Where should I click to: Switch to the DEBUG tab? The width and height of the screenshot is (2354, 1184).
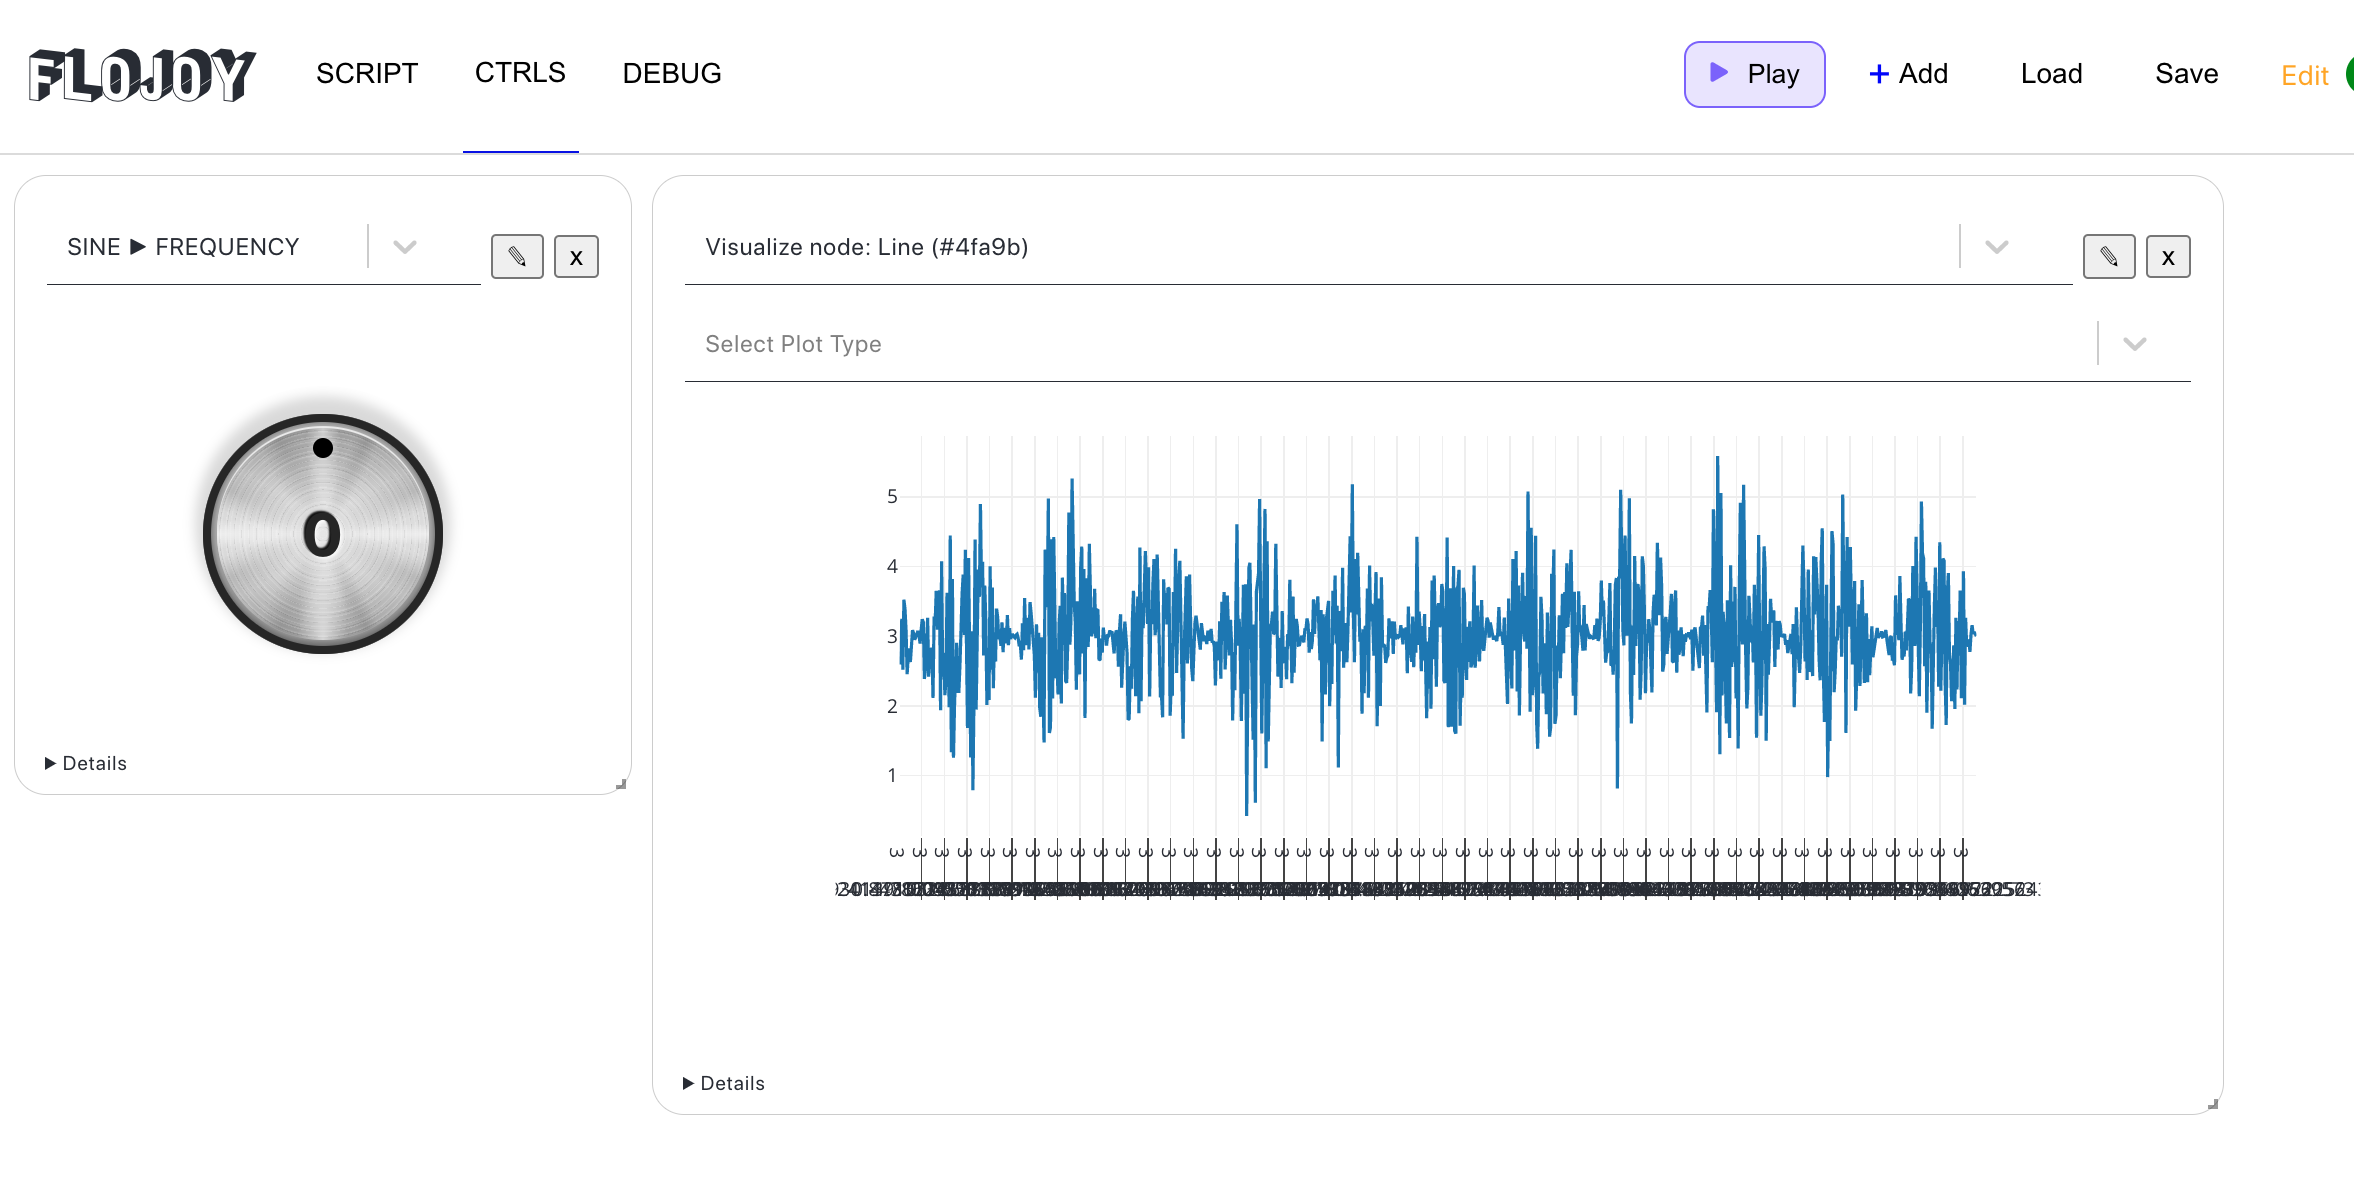tap(672, 73)
